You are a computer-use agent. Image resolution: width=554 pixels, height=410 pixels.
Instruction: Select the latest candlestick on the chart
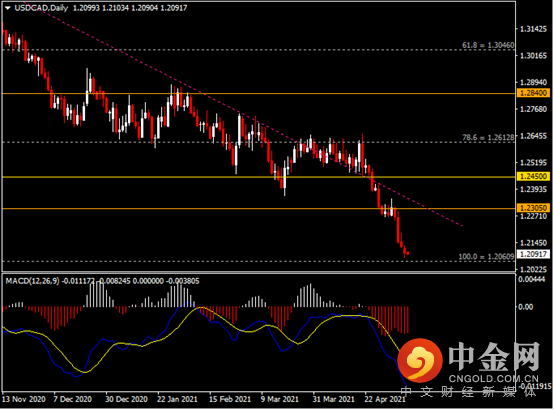tap(408, 253)
